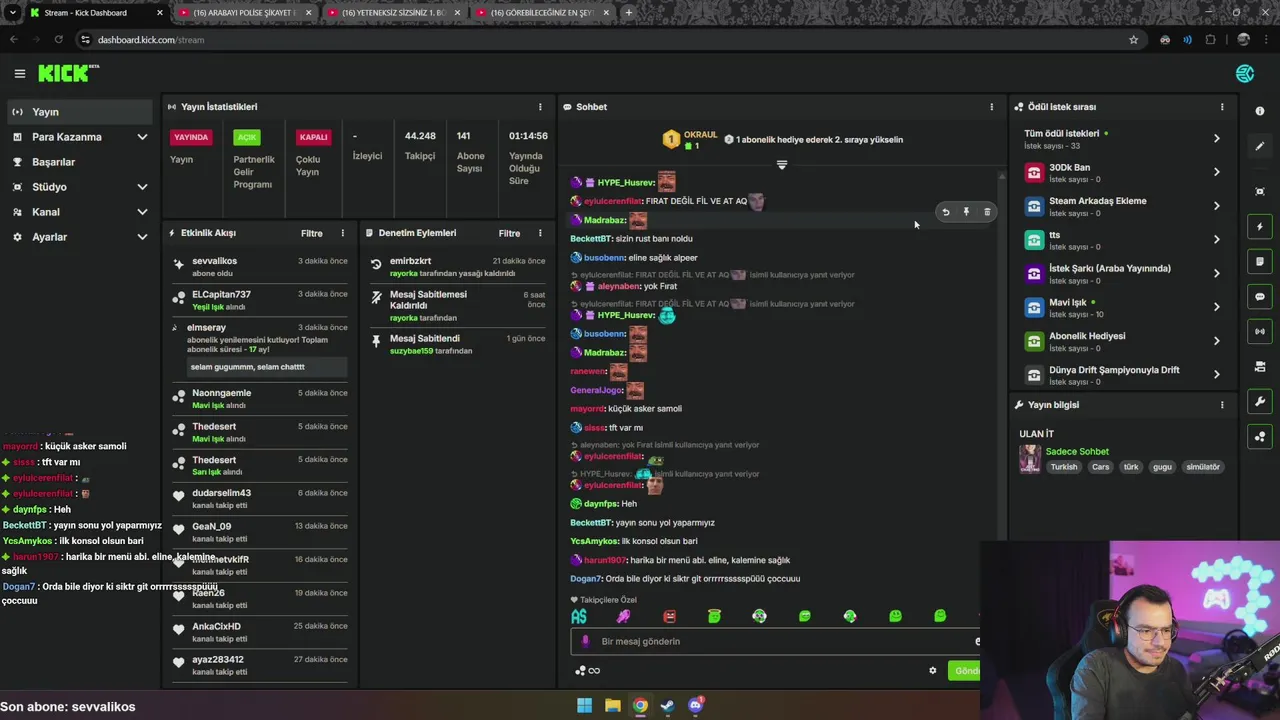Switch to ARABAYI POLİSE ŞİKAYET browser tab
The image size is (1280, 720).
[243, 13]
